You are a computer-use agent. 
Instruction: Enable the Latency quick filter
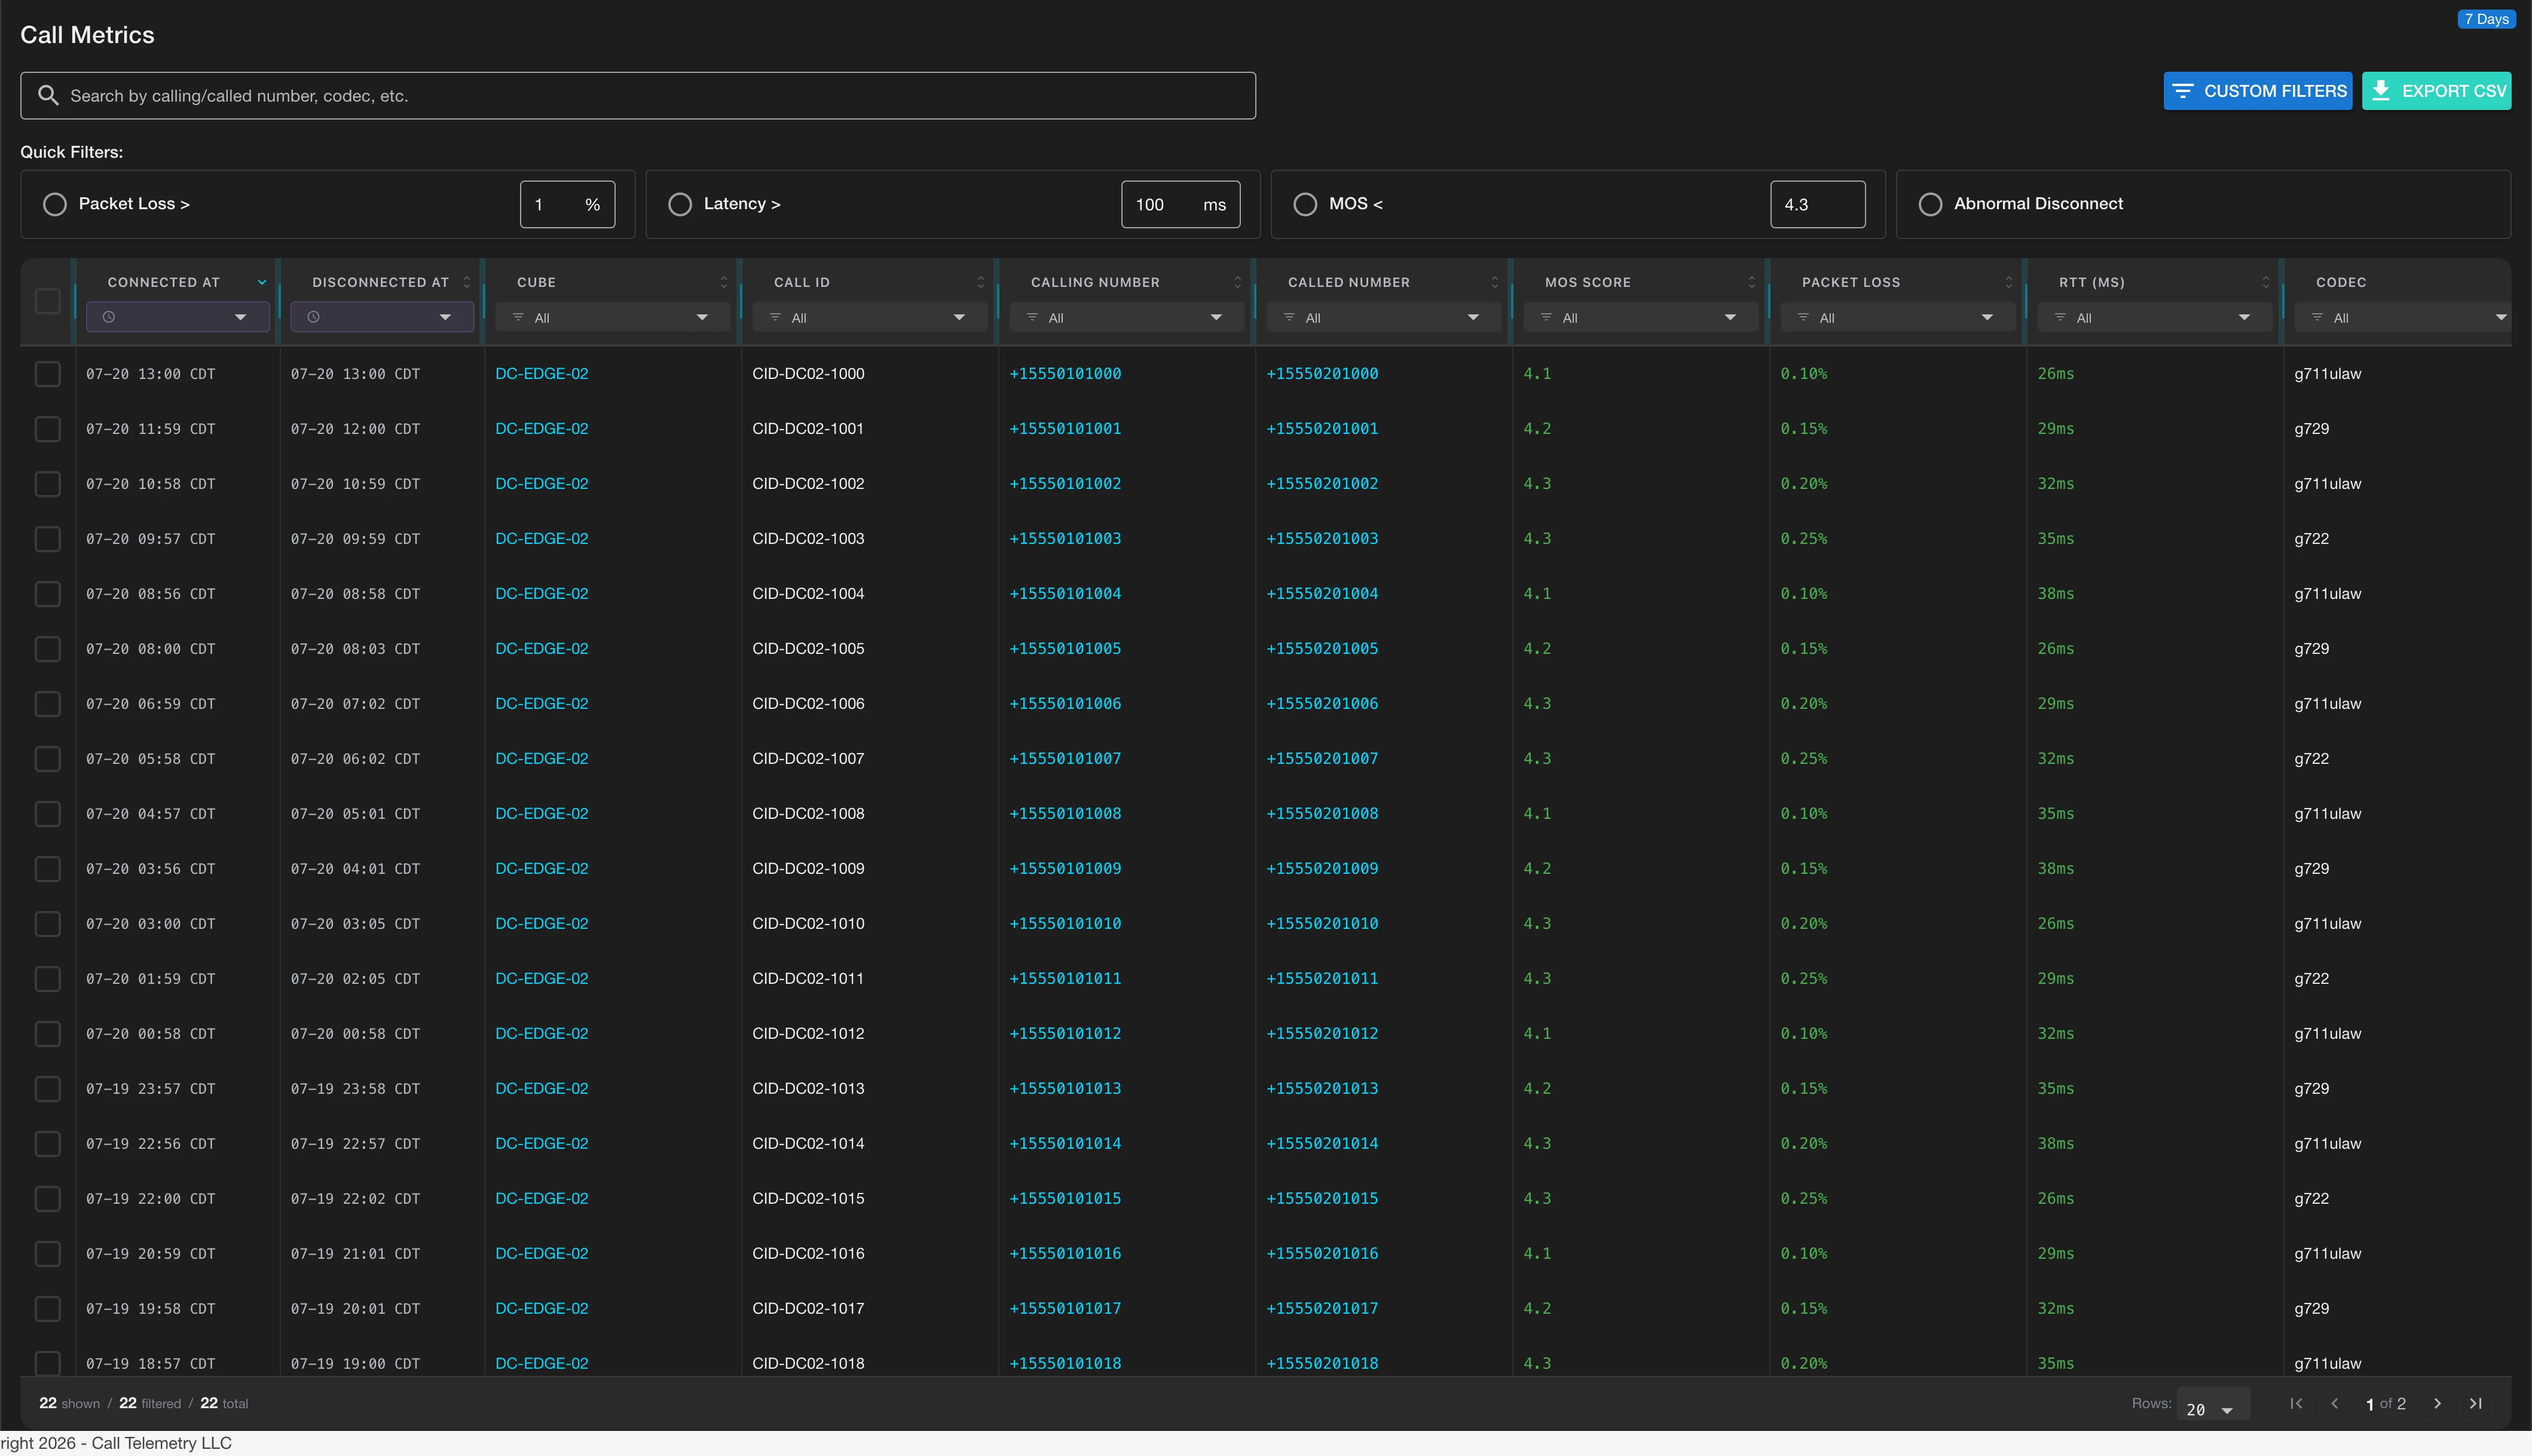pyautogui.click(x=680, y=204)
